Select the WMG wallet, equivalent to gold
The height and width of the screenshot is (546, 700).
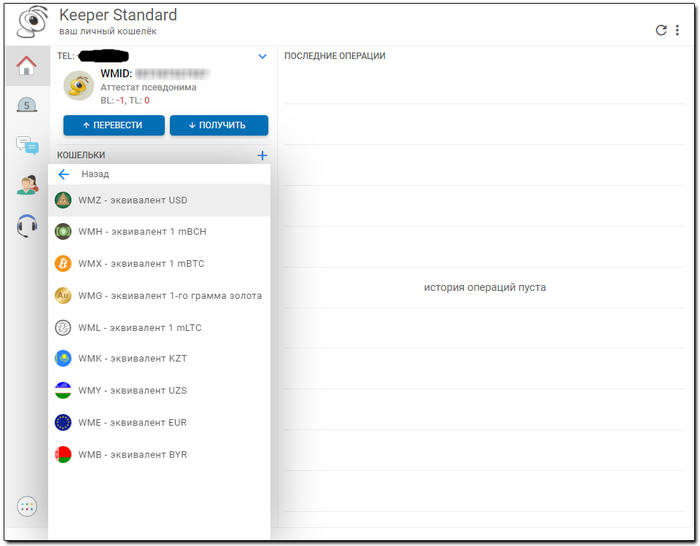click(x=159, y=296)
